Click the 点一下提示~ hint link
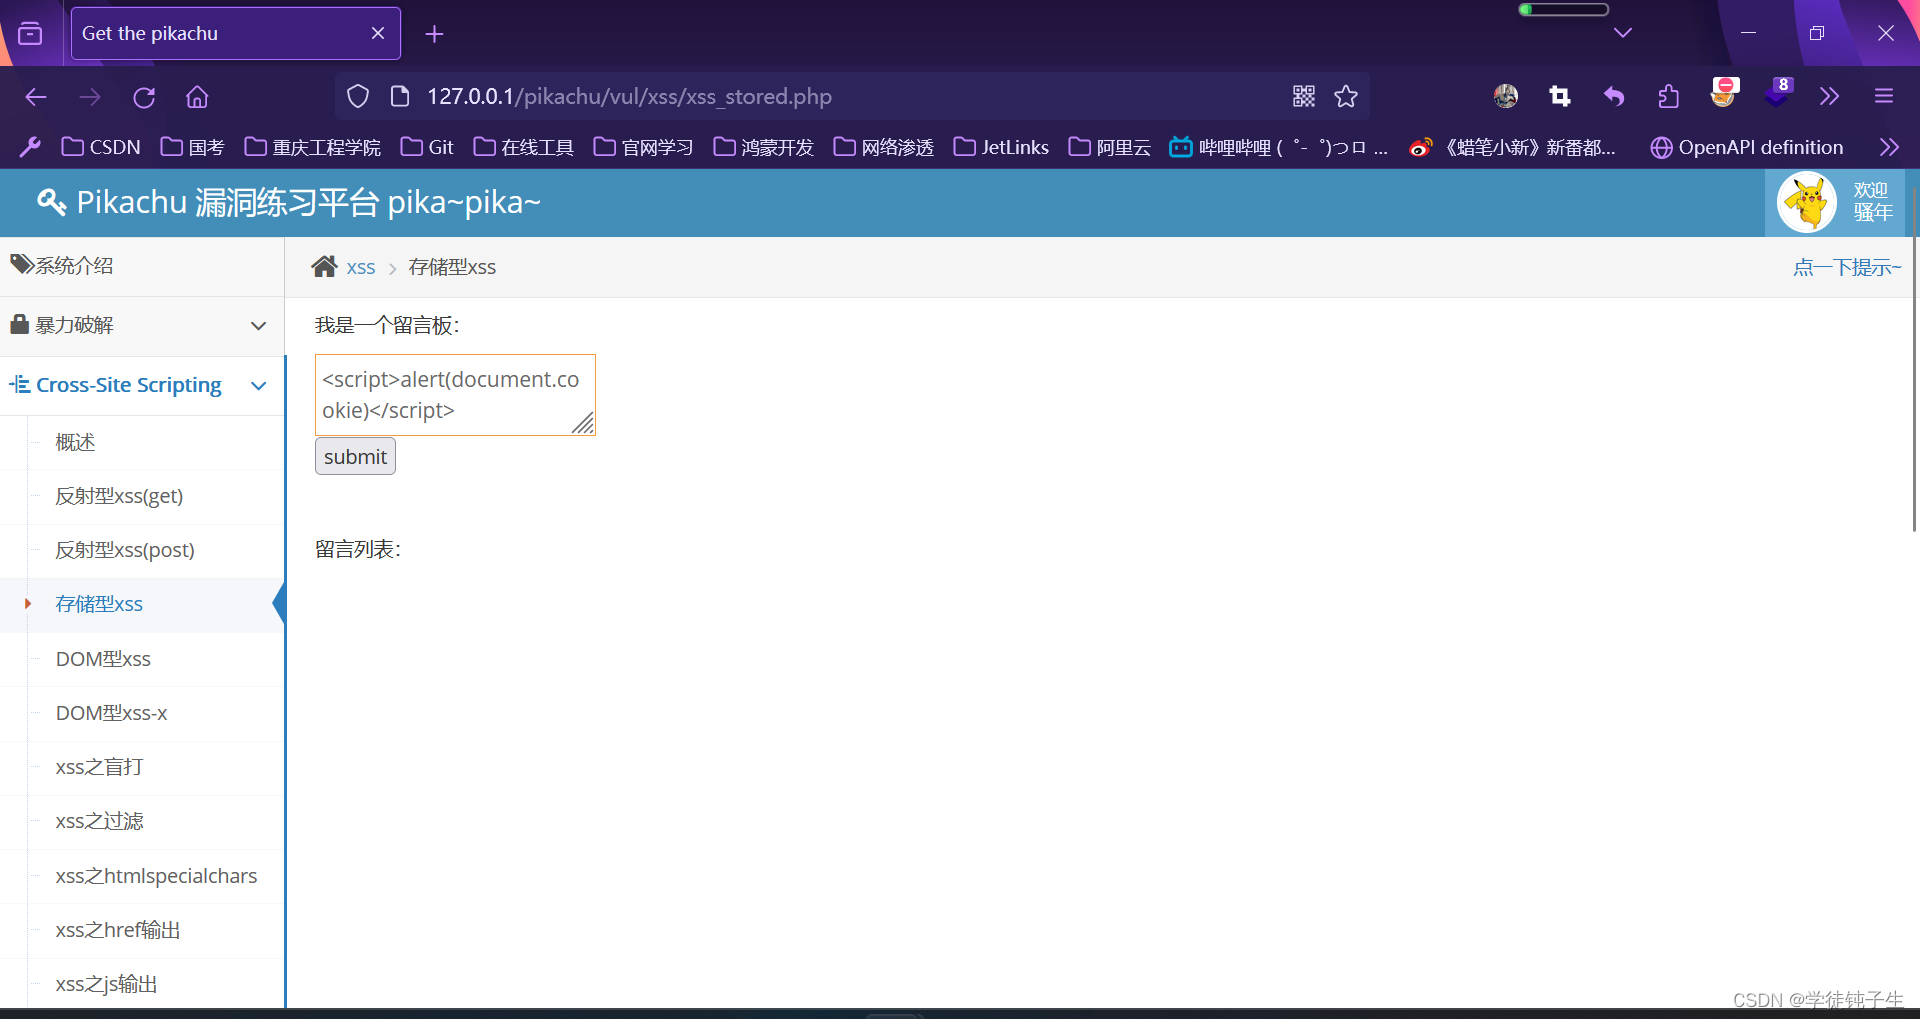The image size is (1920, 1019). point(1847,267)
